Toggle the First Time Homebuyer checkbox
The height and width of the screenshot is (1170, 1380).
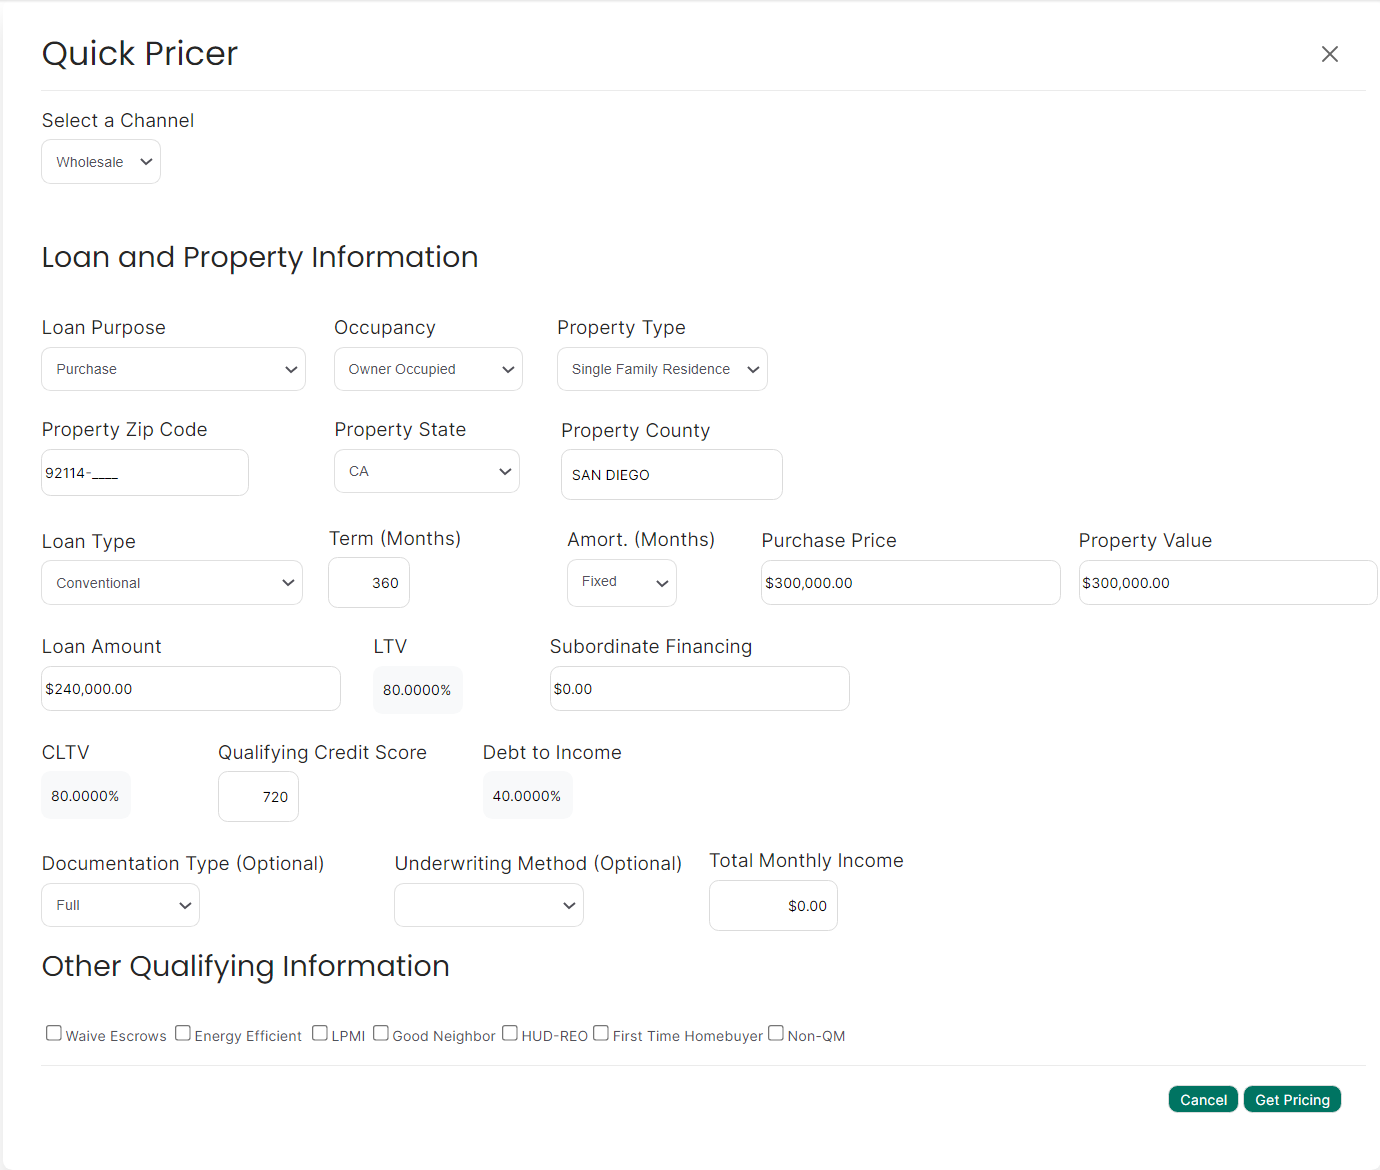tap(601, 1032)
